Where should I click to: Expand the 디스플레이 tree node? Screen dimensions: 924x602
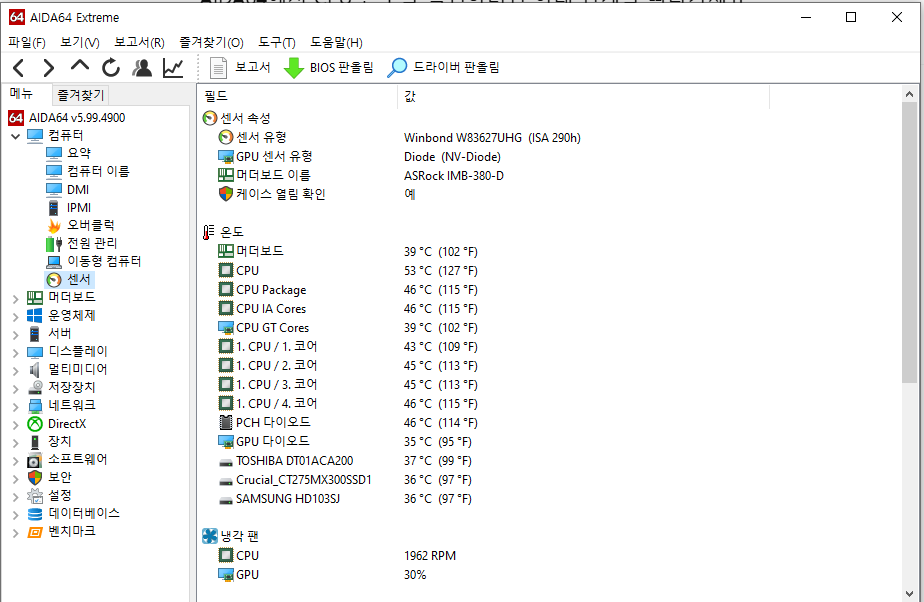[15, 353]
